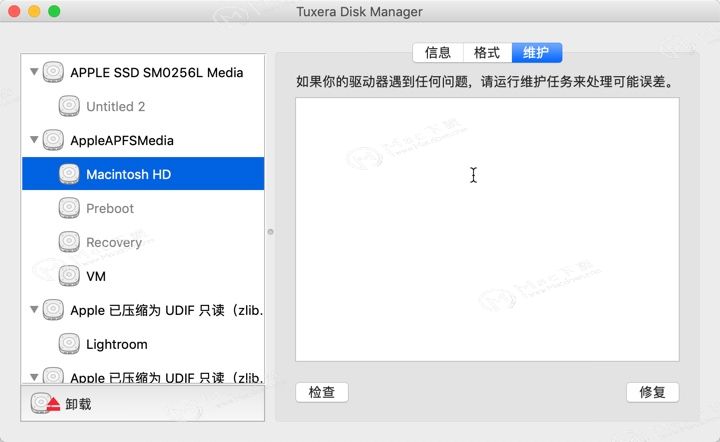Minimize the window with the yellow button
The height and width of the screenshot is (442, 720).
[x=34, y=11]
